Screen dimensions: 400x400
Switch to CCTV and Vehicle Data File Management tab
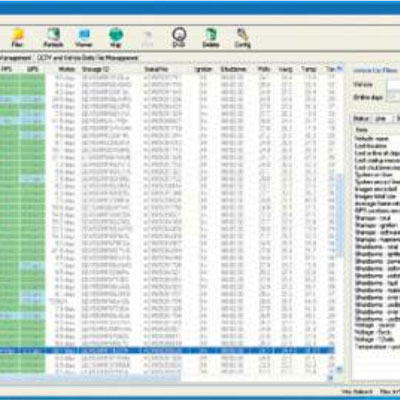coord(88,58)
